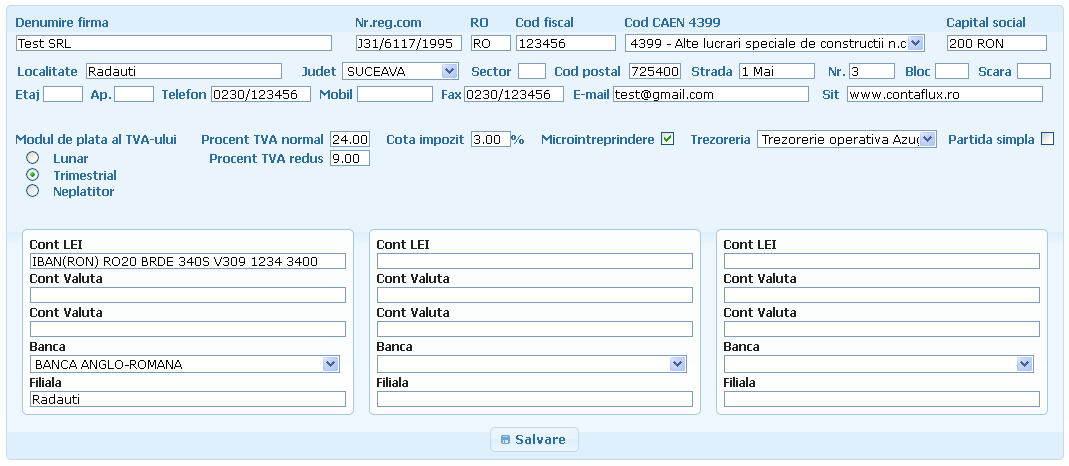This screenshot has height=466, width=1069.
Task: Click the empty Bloc field
Action: (952, 71)
